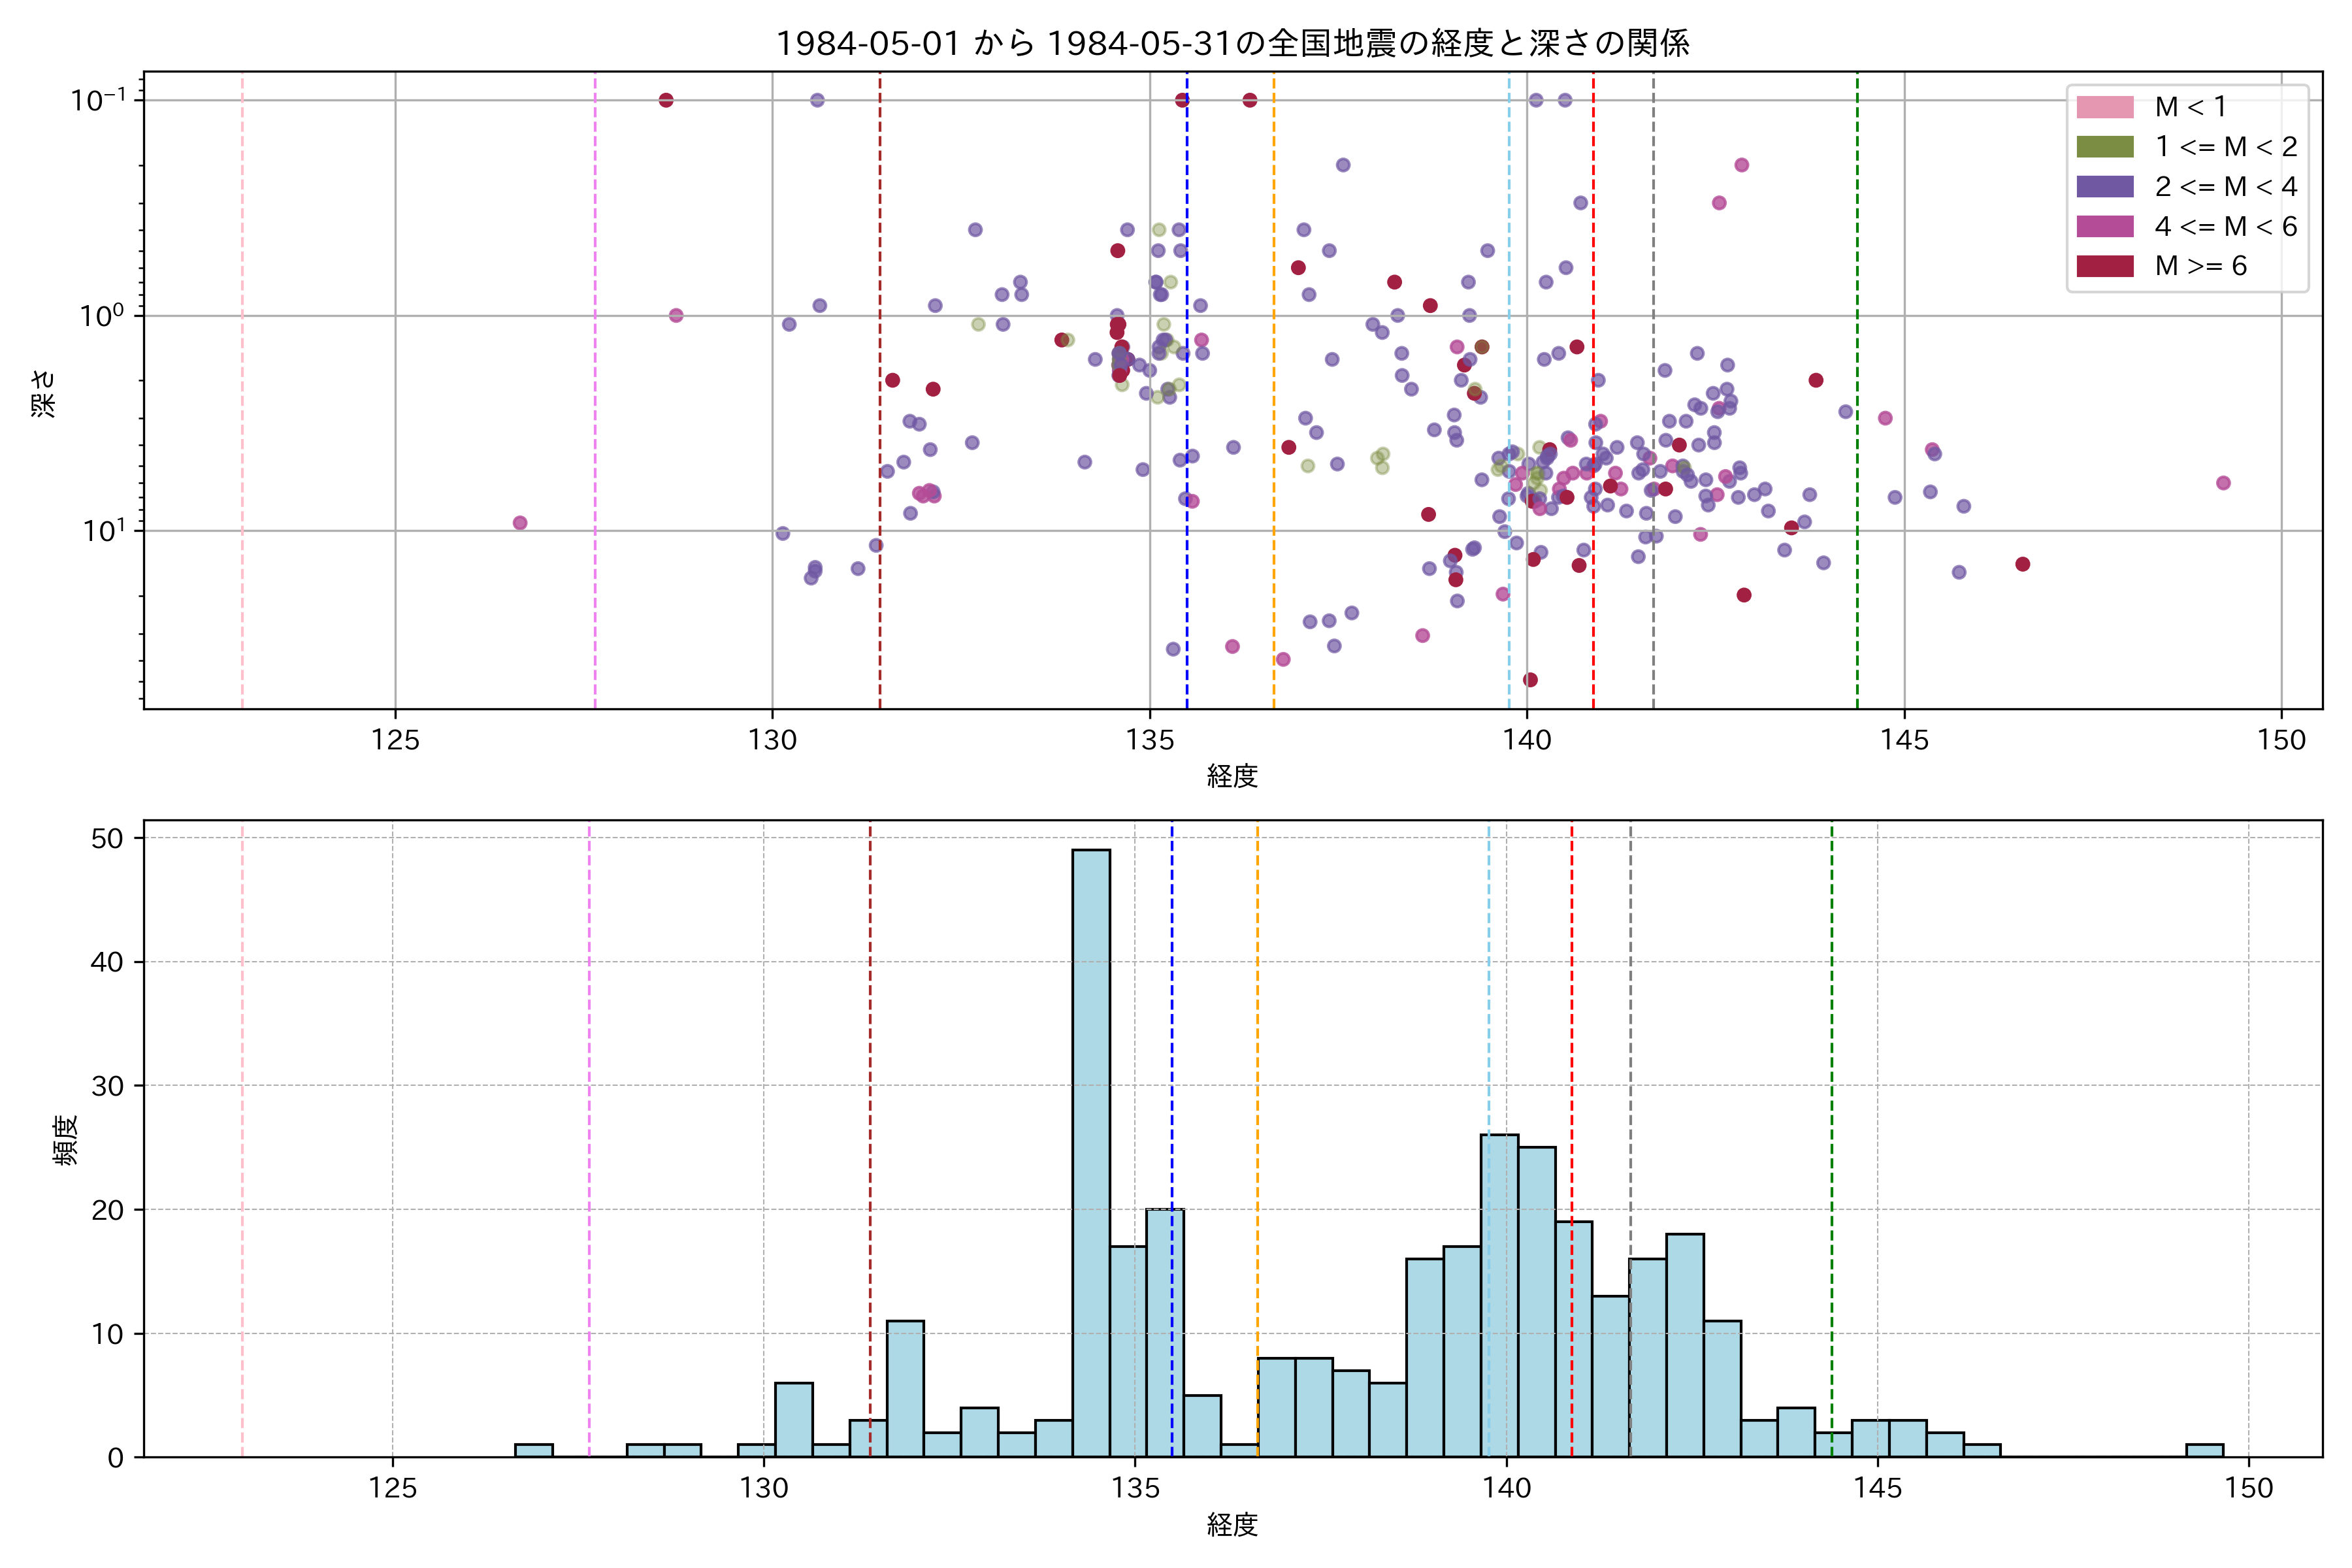Click the rightmost histogram bar near longitude 149.5
Image resolution: width=2352 pixels, height=1568 pixels.
2204,1450
